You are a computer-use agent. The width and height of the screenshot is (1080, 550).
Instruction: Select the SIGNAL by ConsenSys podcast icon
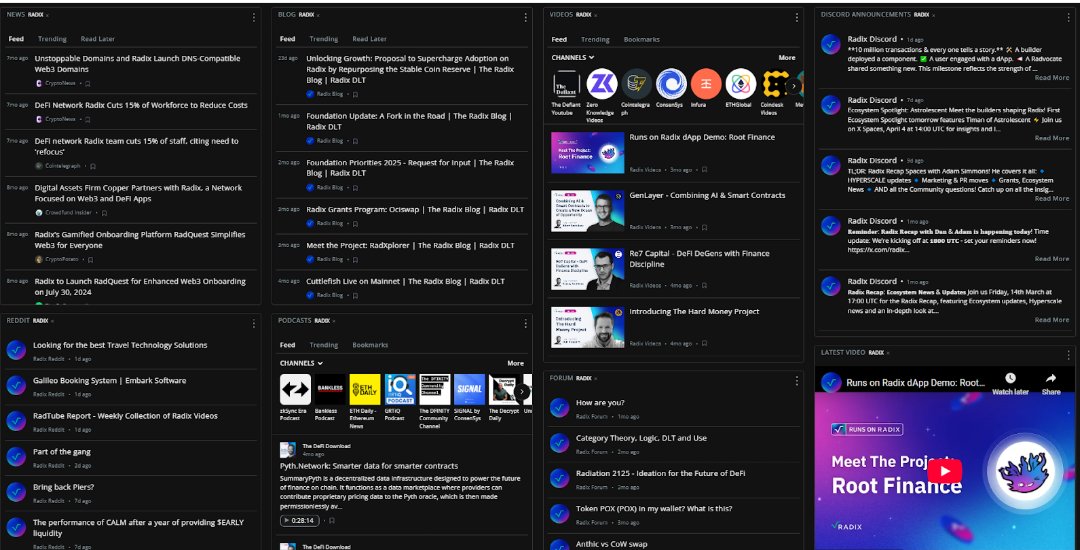469,390
